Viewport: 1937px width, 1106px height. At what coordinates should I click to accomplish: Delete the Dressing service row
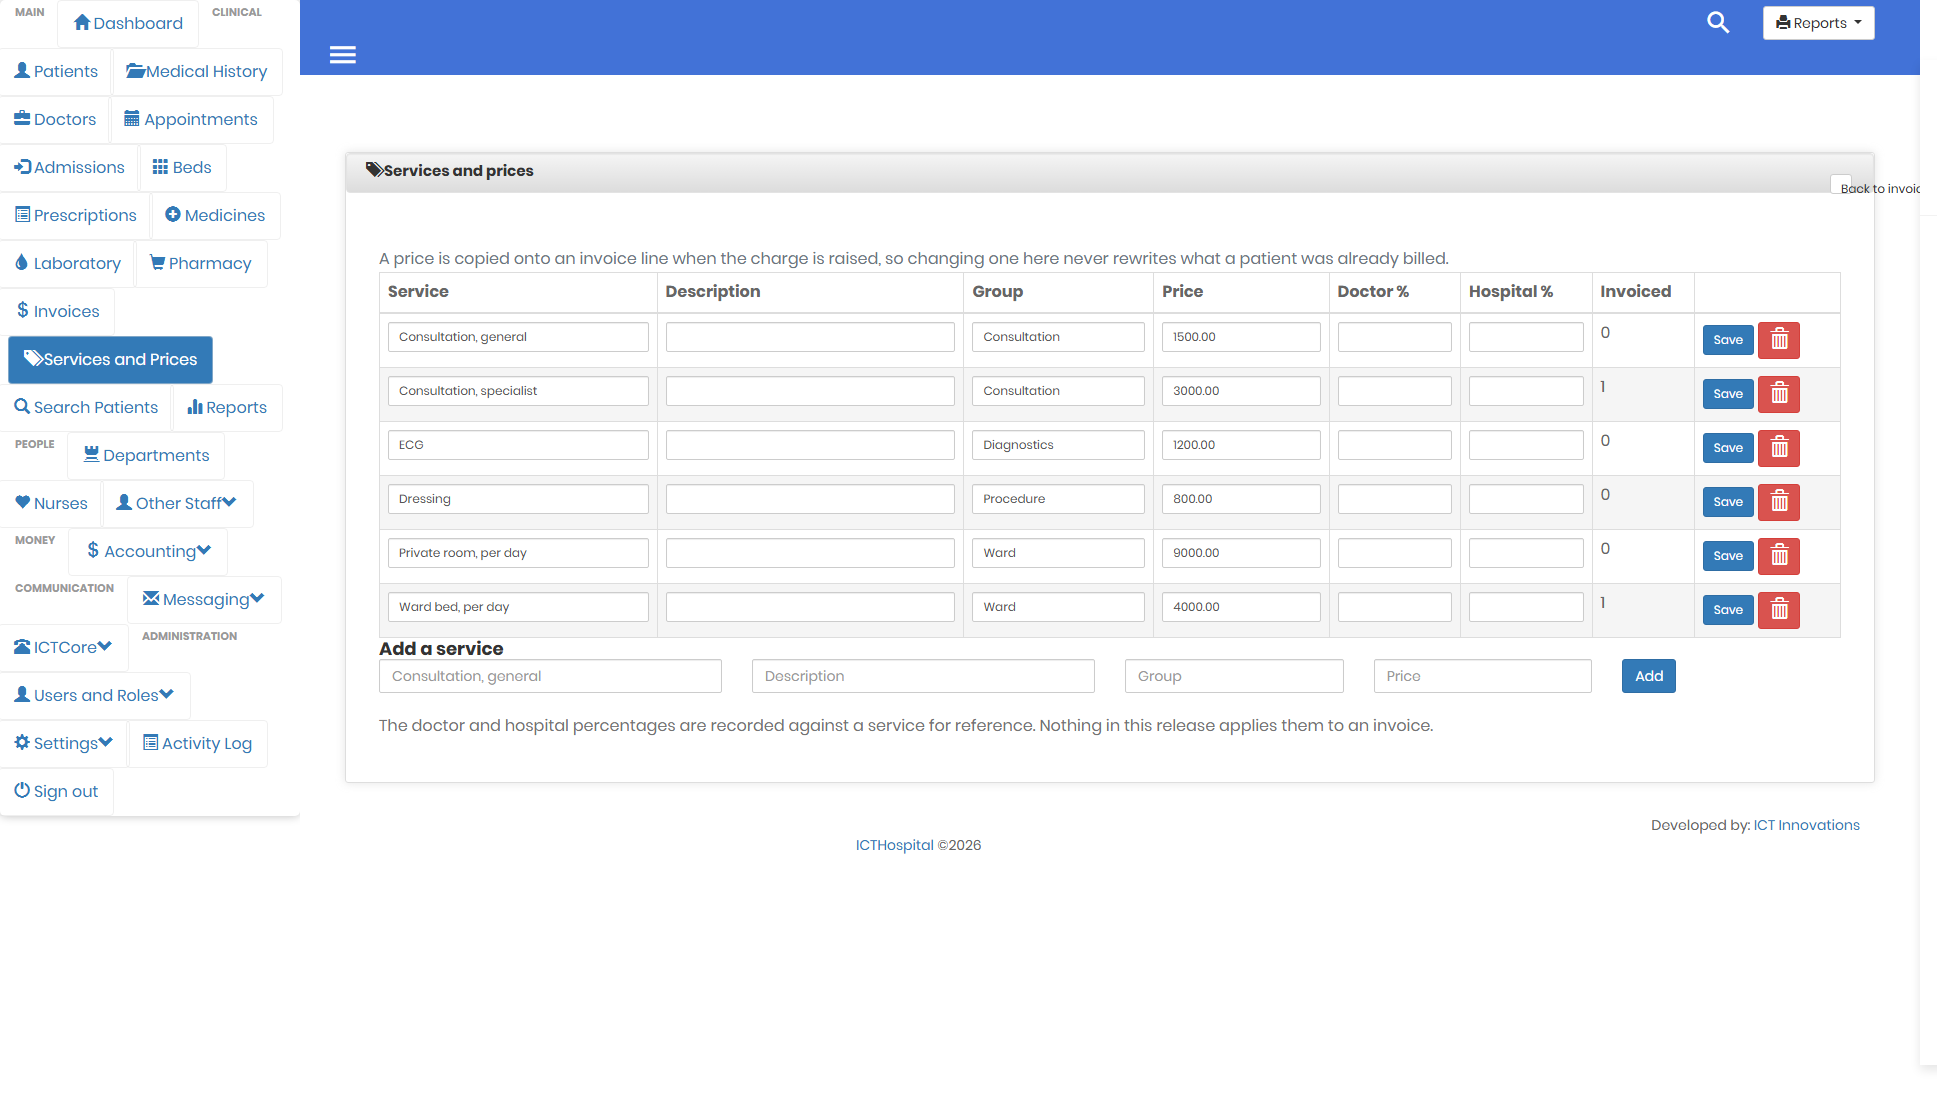pyautogui.click(x=1779, y=502)
